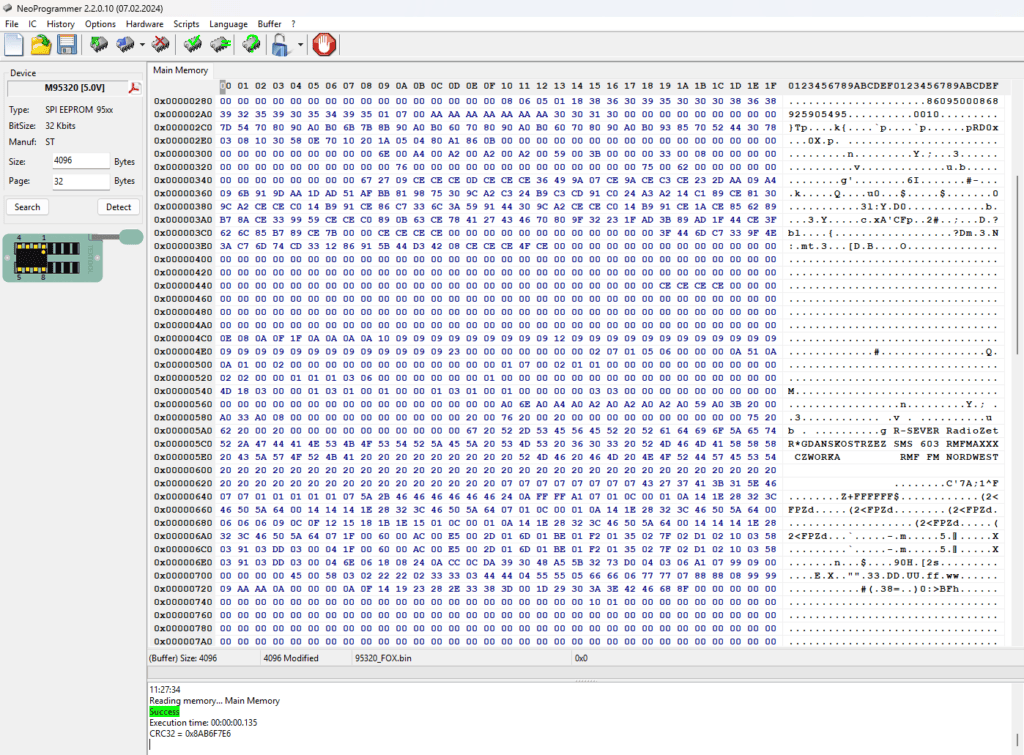Viewport: 1024px width, 755px height.
Task: Click the Read IC chip icon
Action: [x=99, y=44]
